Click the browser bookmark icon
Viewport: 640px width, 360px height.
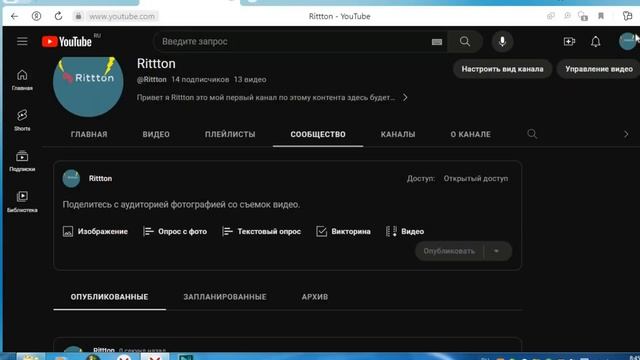(x=601, y=16)
